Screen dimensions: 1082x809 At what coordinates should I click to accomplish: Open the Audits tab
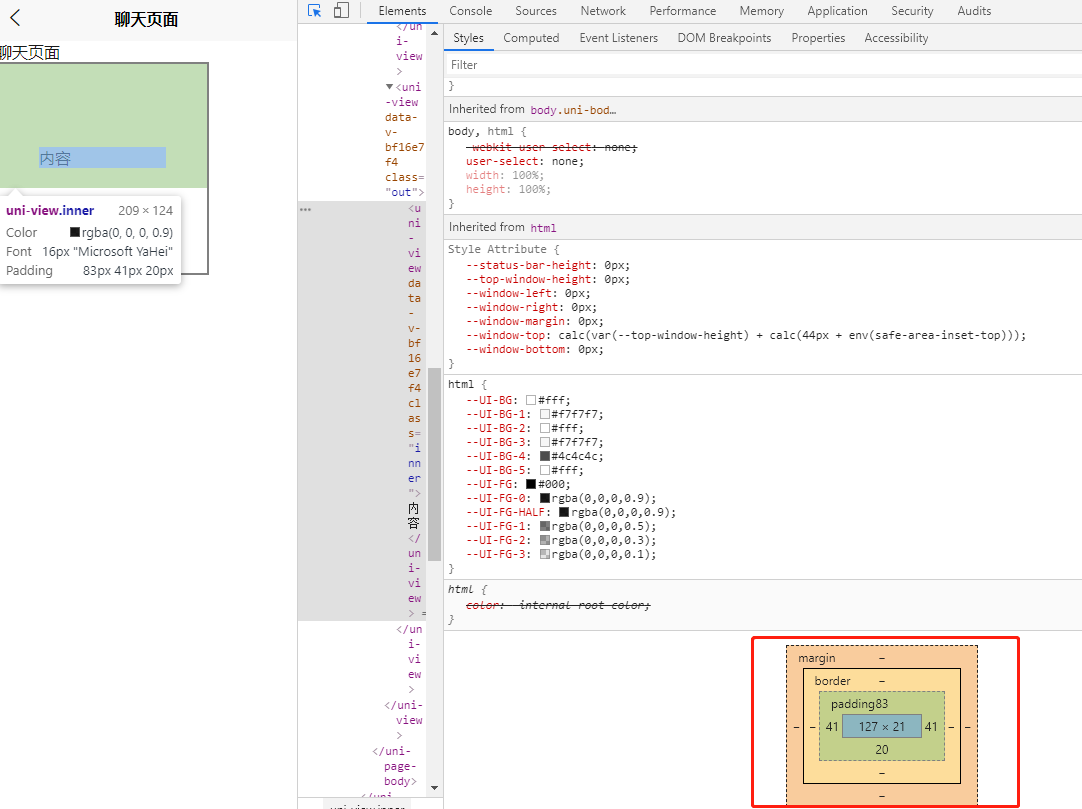click(x=974, y=11)
